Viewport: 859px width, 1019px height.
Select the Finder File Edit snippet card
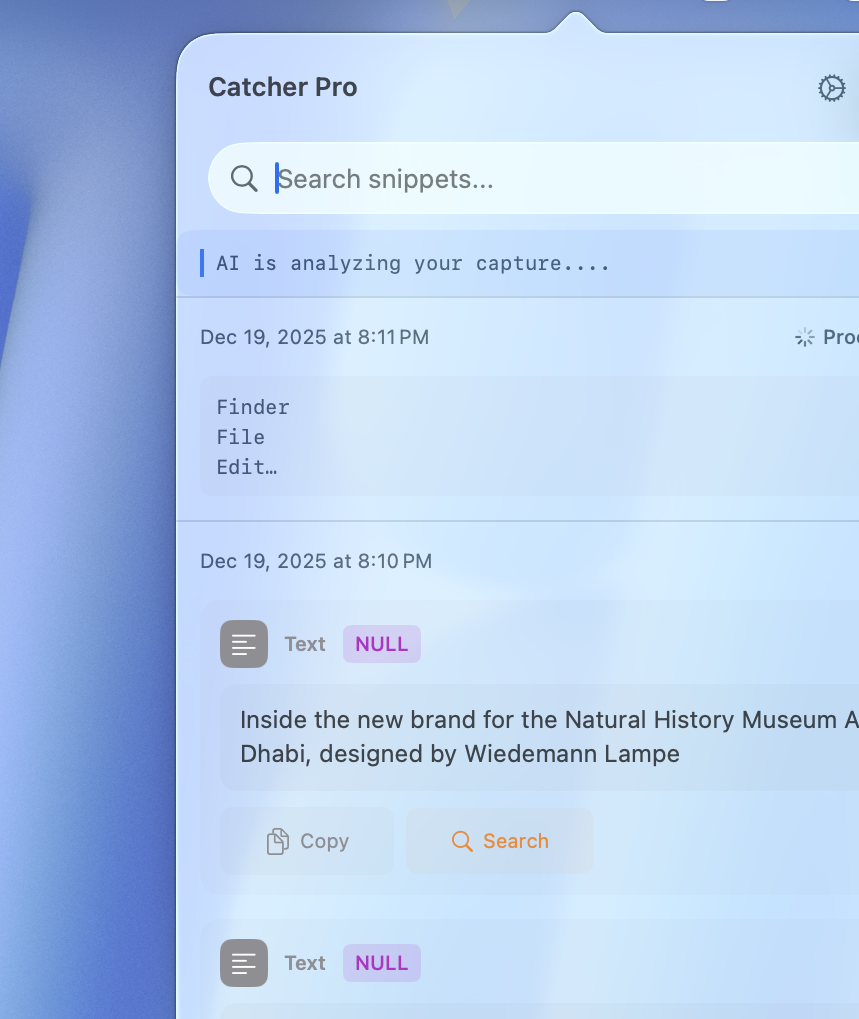(x=500, y=437)
